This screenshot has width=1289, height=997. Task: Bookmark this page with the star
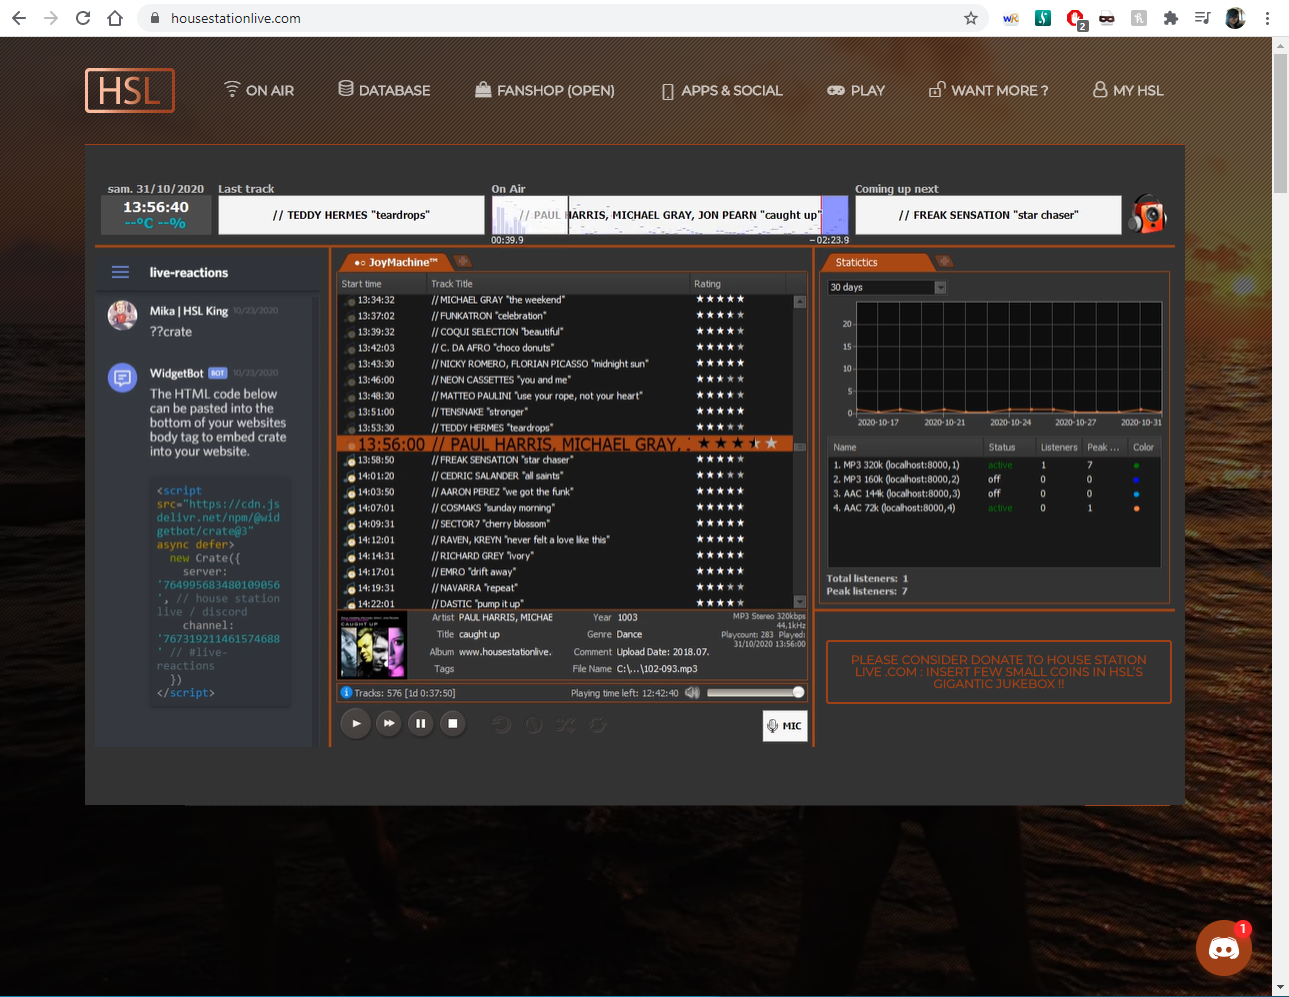click(970, 18)
